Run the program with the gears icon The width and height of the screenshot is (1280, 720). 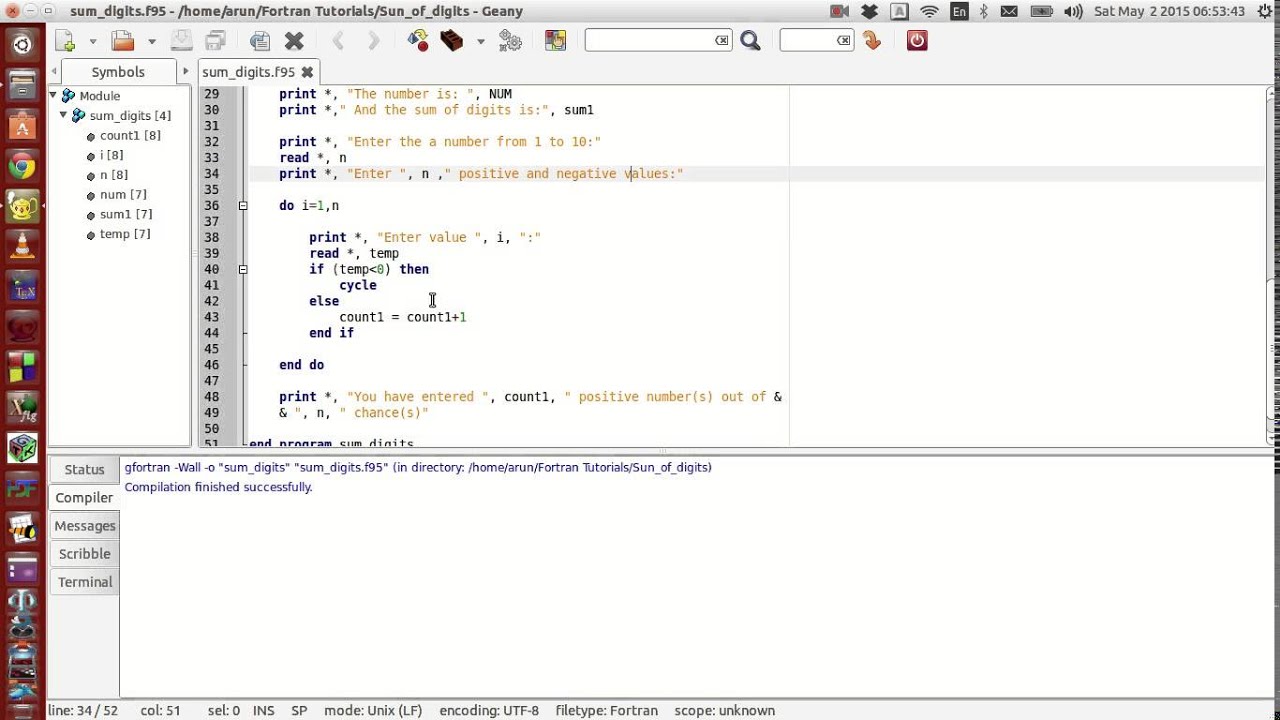pos(510,41)
